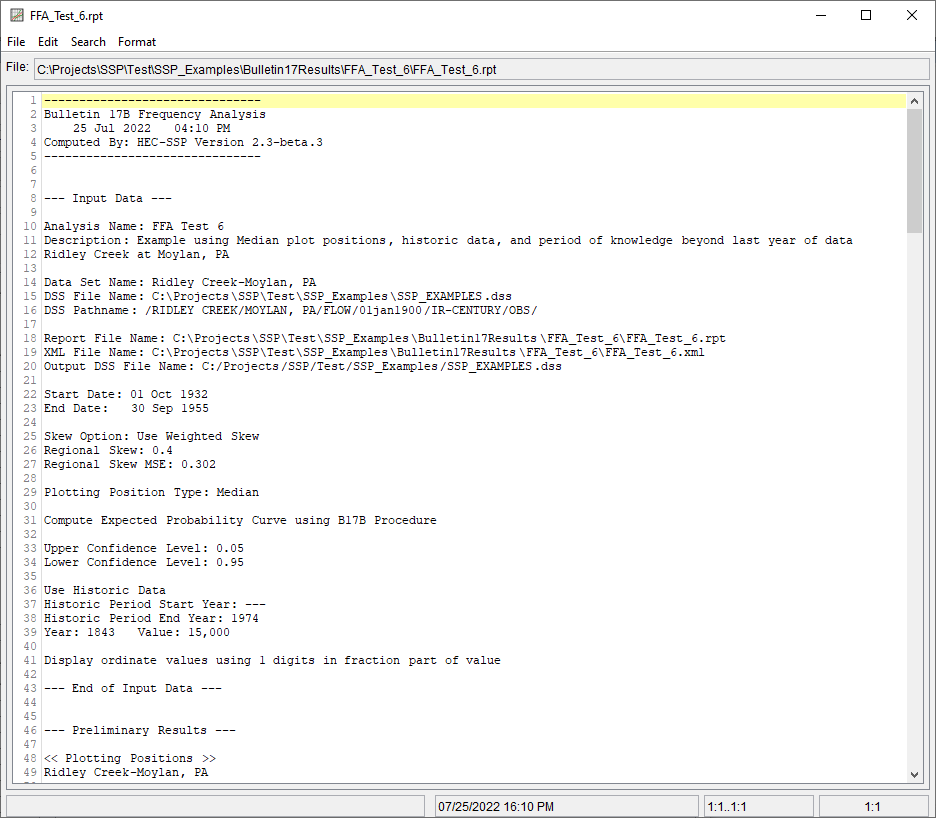The width and height of the screenshot is (936, 818).
Task: Open the Edit menu
Action: coord(48,42)
